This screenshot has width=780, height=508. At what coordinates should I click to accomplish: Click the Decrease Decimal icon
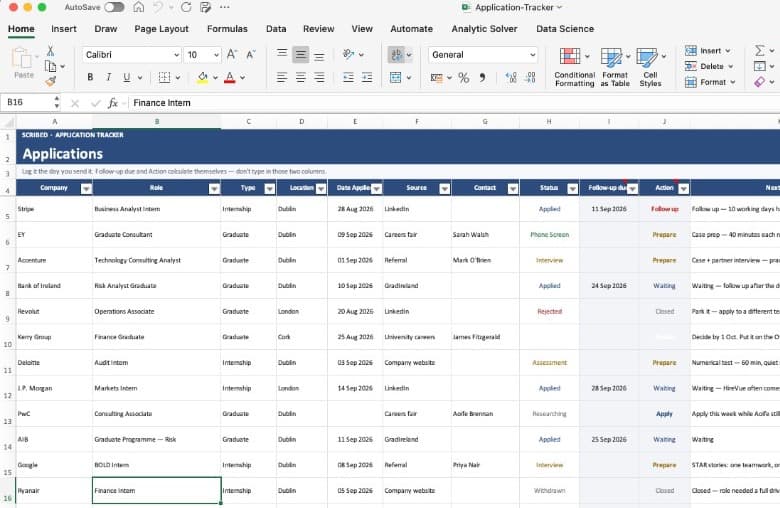tap(530, 78)
